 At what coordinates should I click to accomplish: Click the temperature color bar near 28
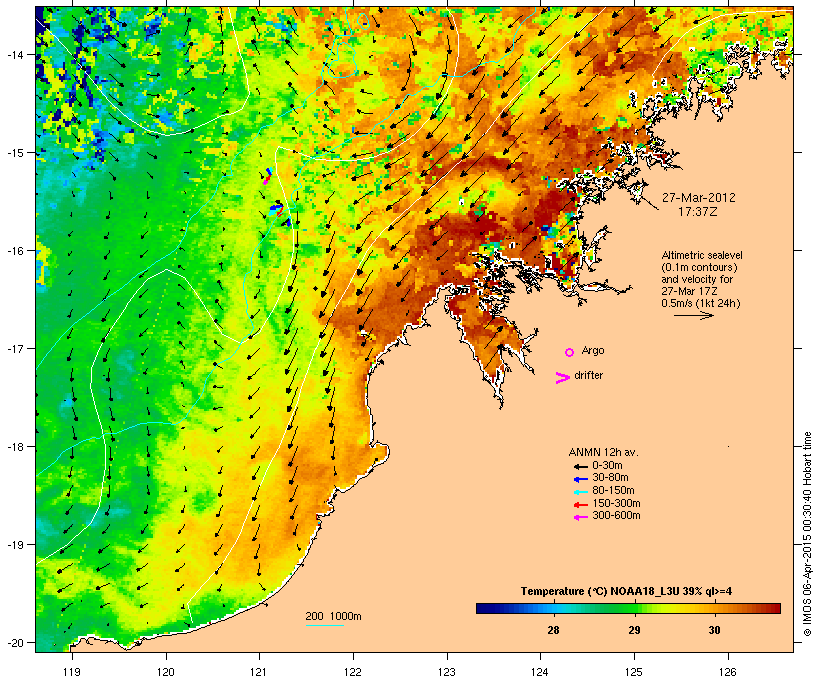(553, 608)
